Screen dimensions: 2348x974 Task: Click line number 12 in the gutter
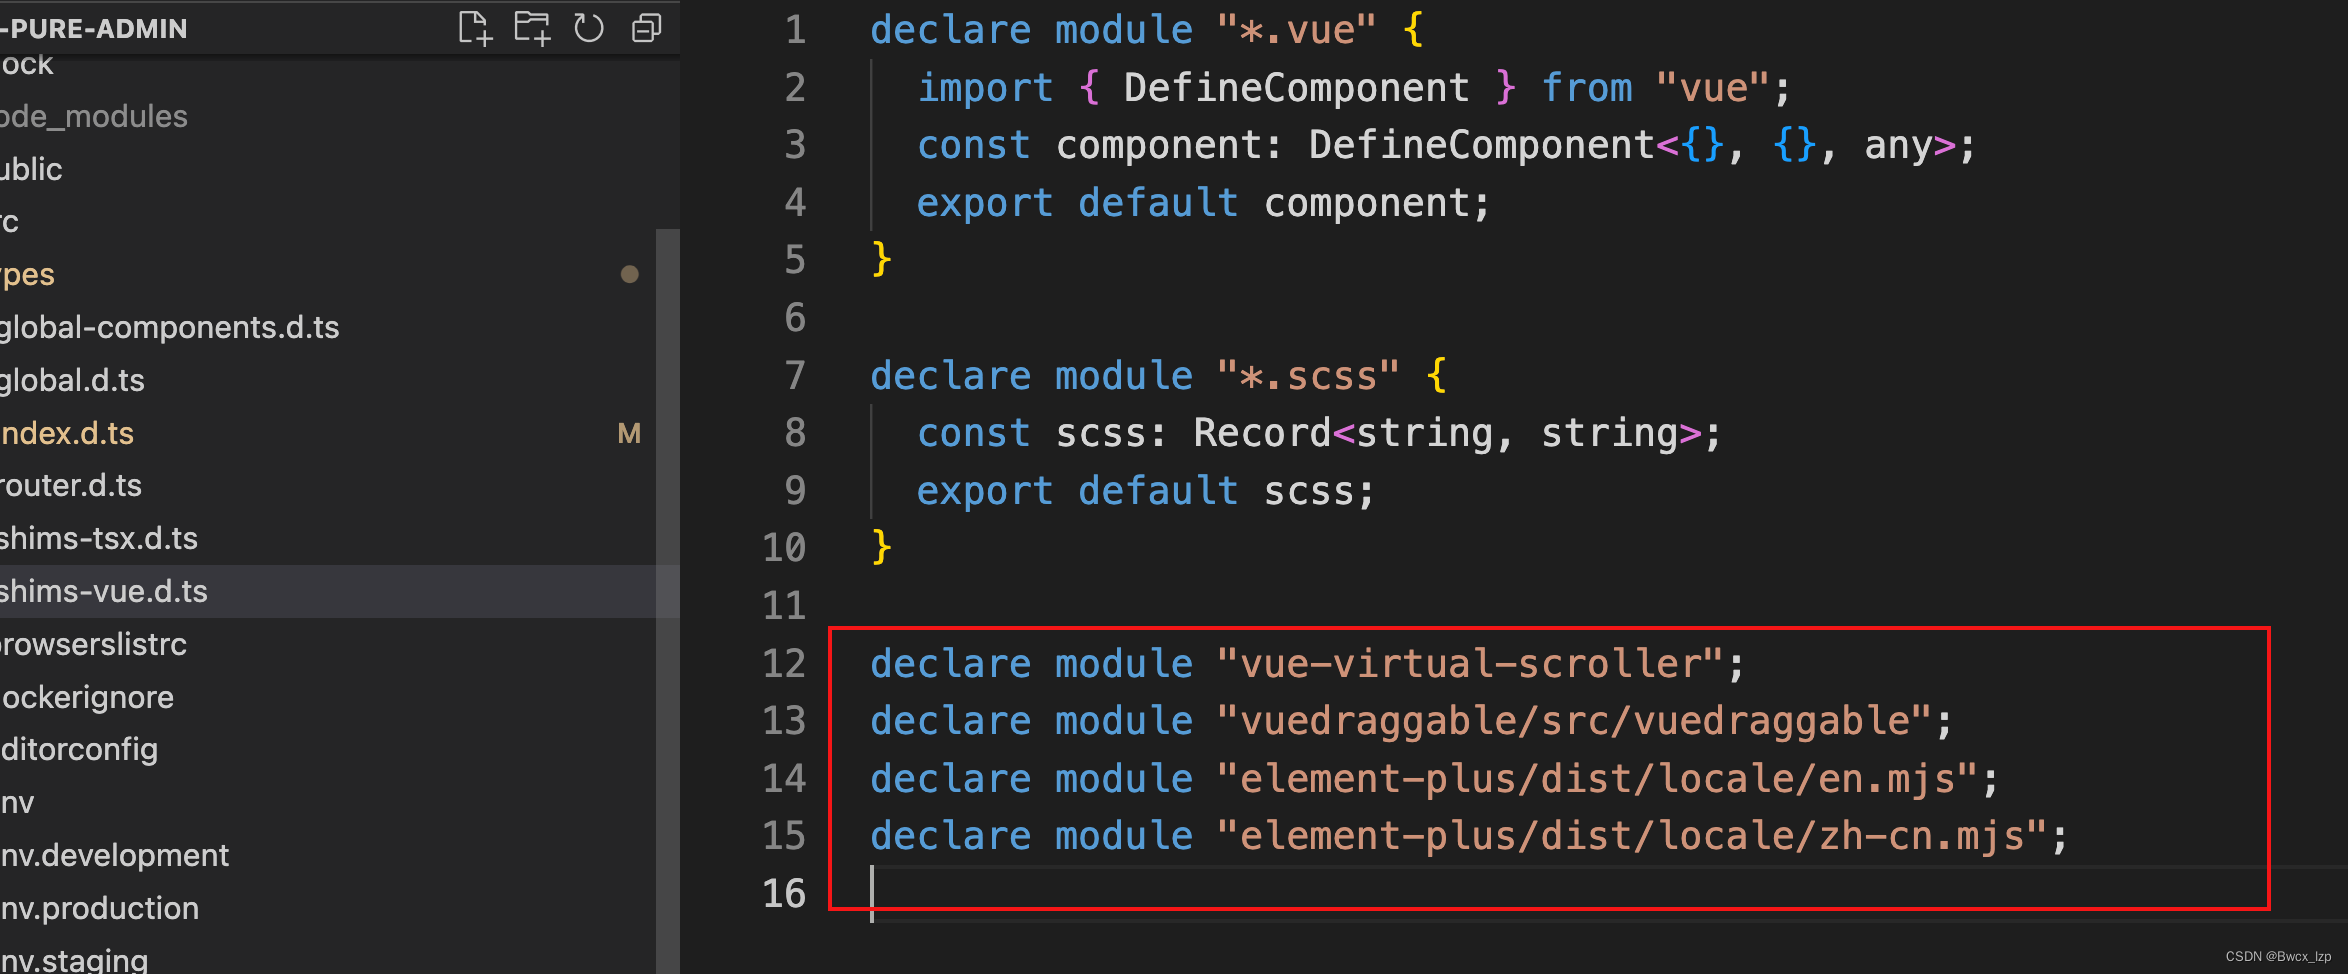click(784, 664)
